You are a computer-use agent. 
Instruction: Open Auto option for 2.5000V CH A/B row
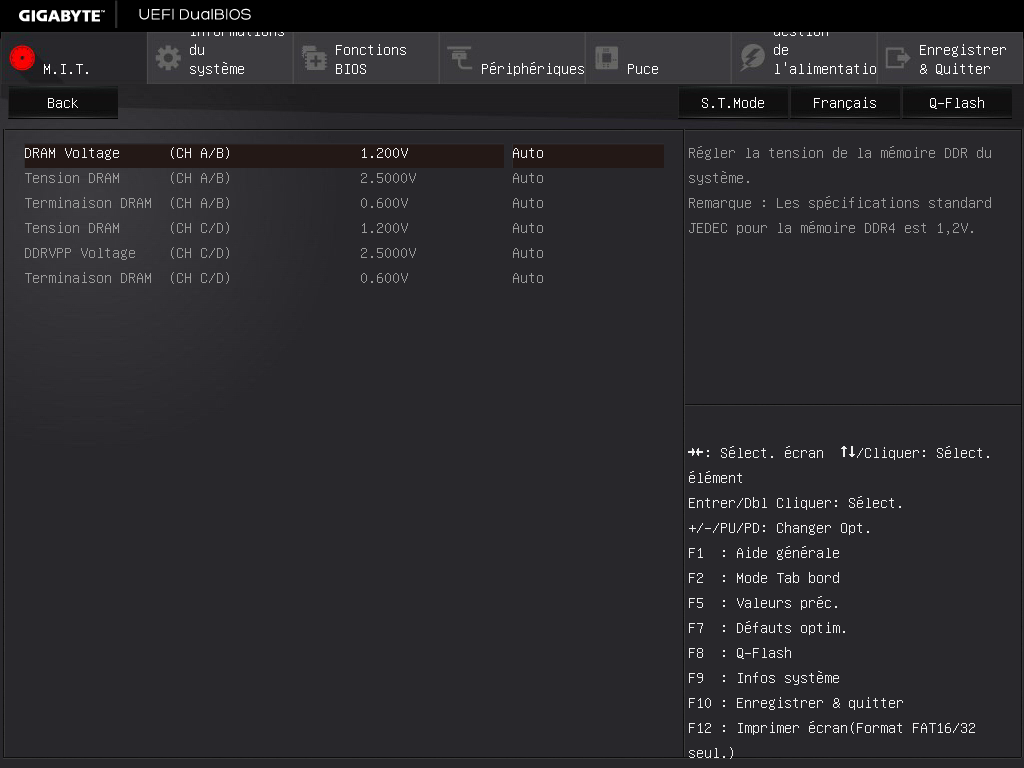click(528, 178)
